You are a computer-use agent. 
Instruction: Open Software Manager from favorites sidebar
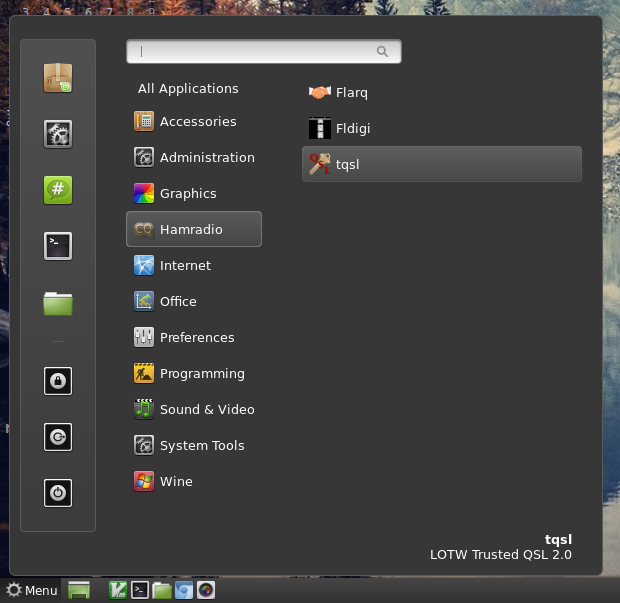(x=58, y=78)
